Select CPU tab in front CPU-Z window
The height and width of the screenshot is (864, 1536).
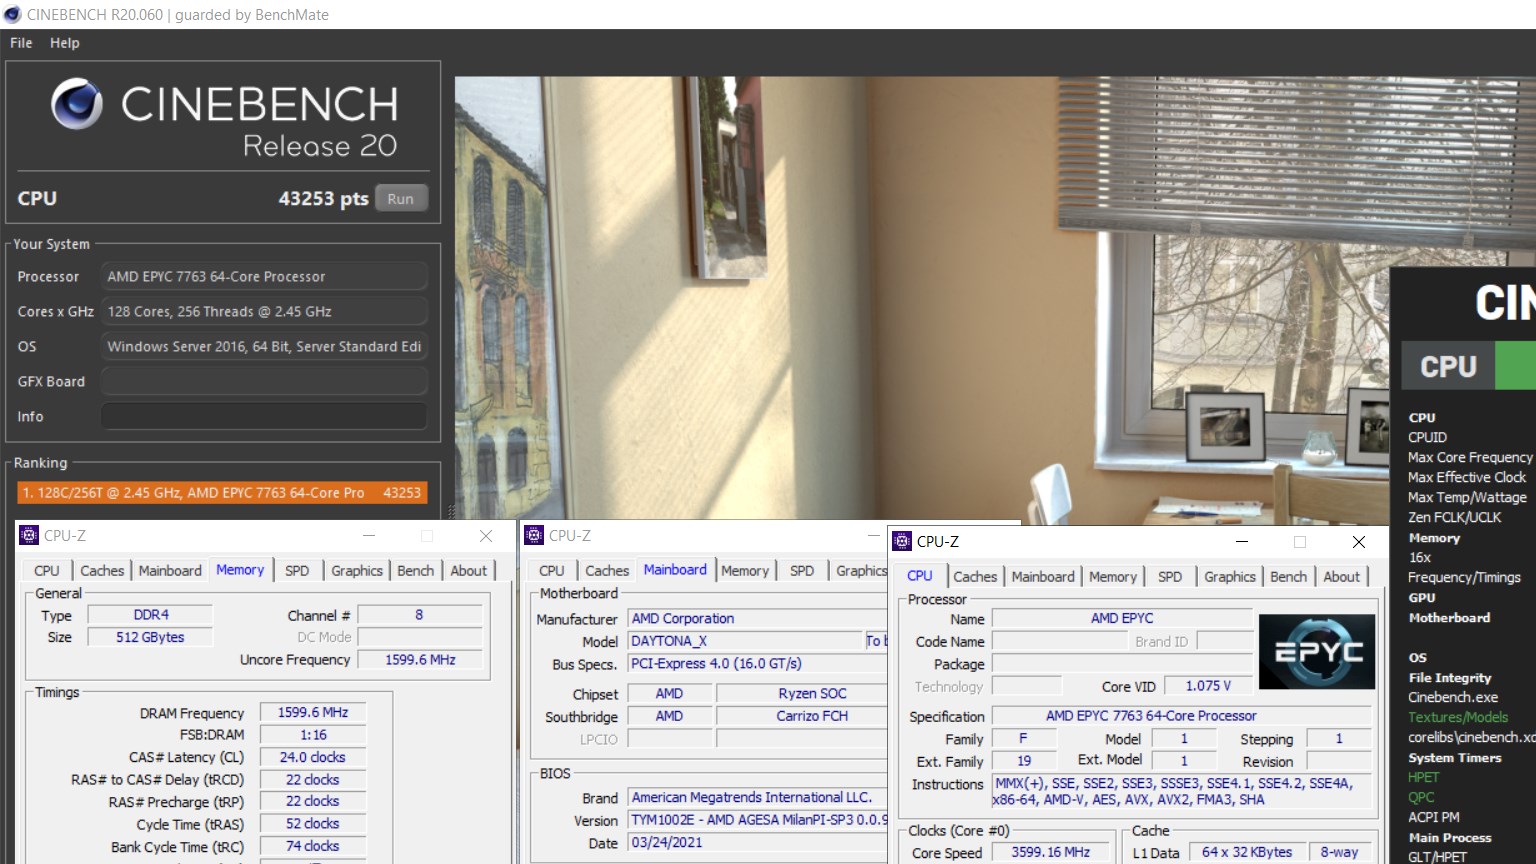920,576
